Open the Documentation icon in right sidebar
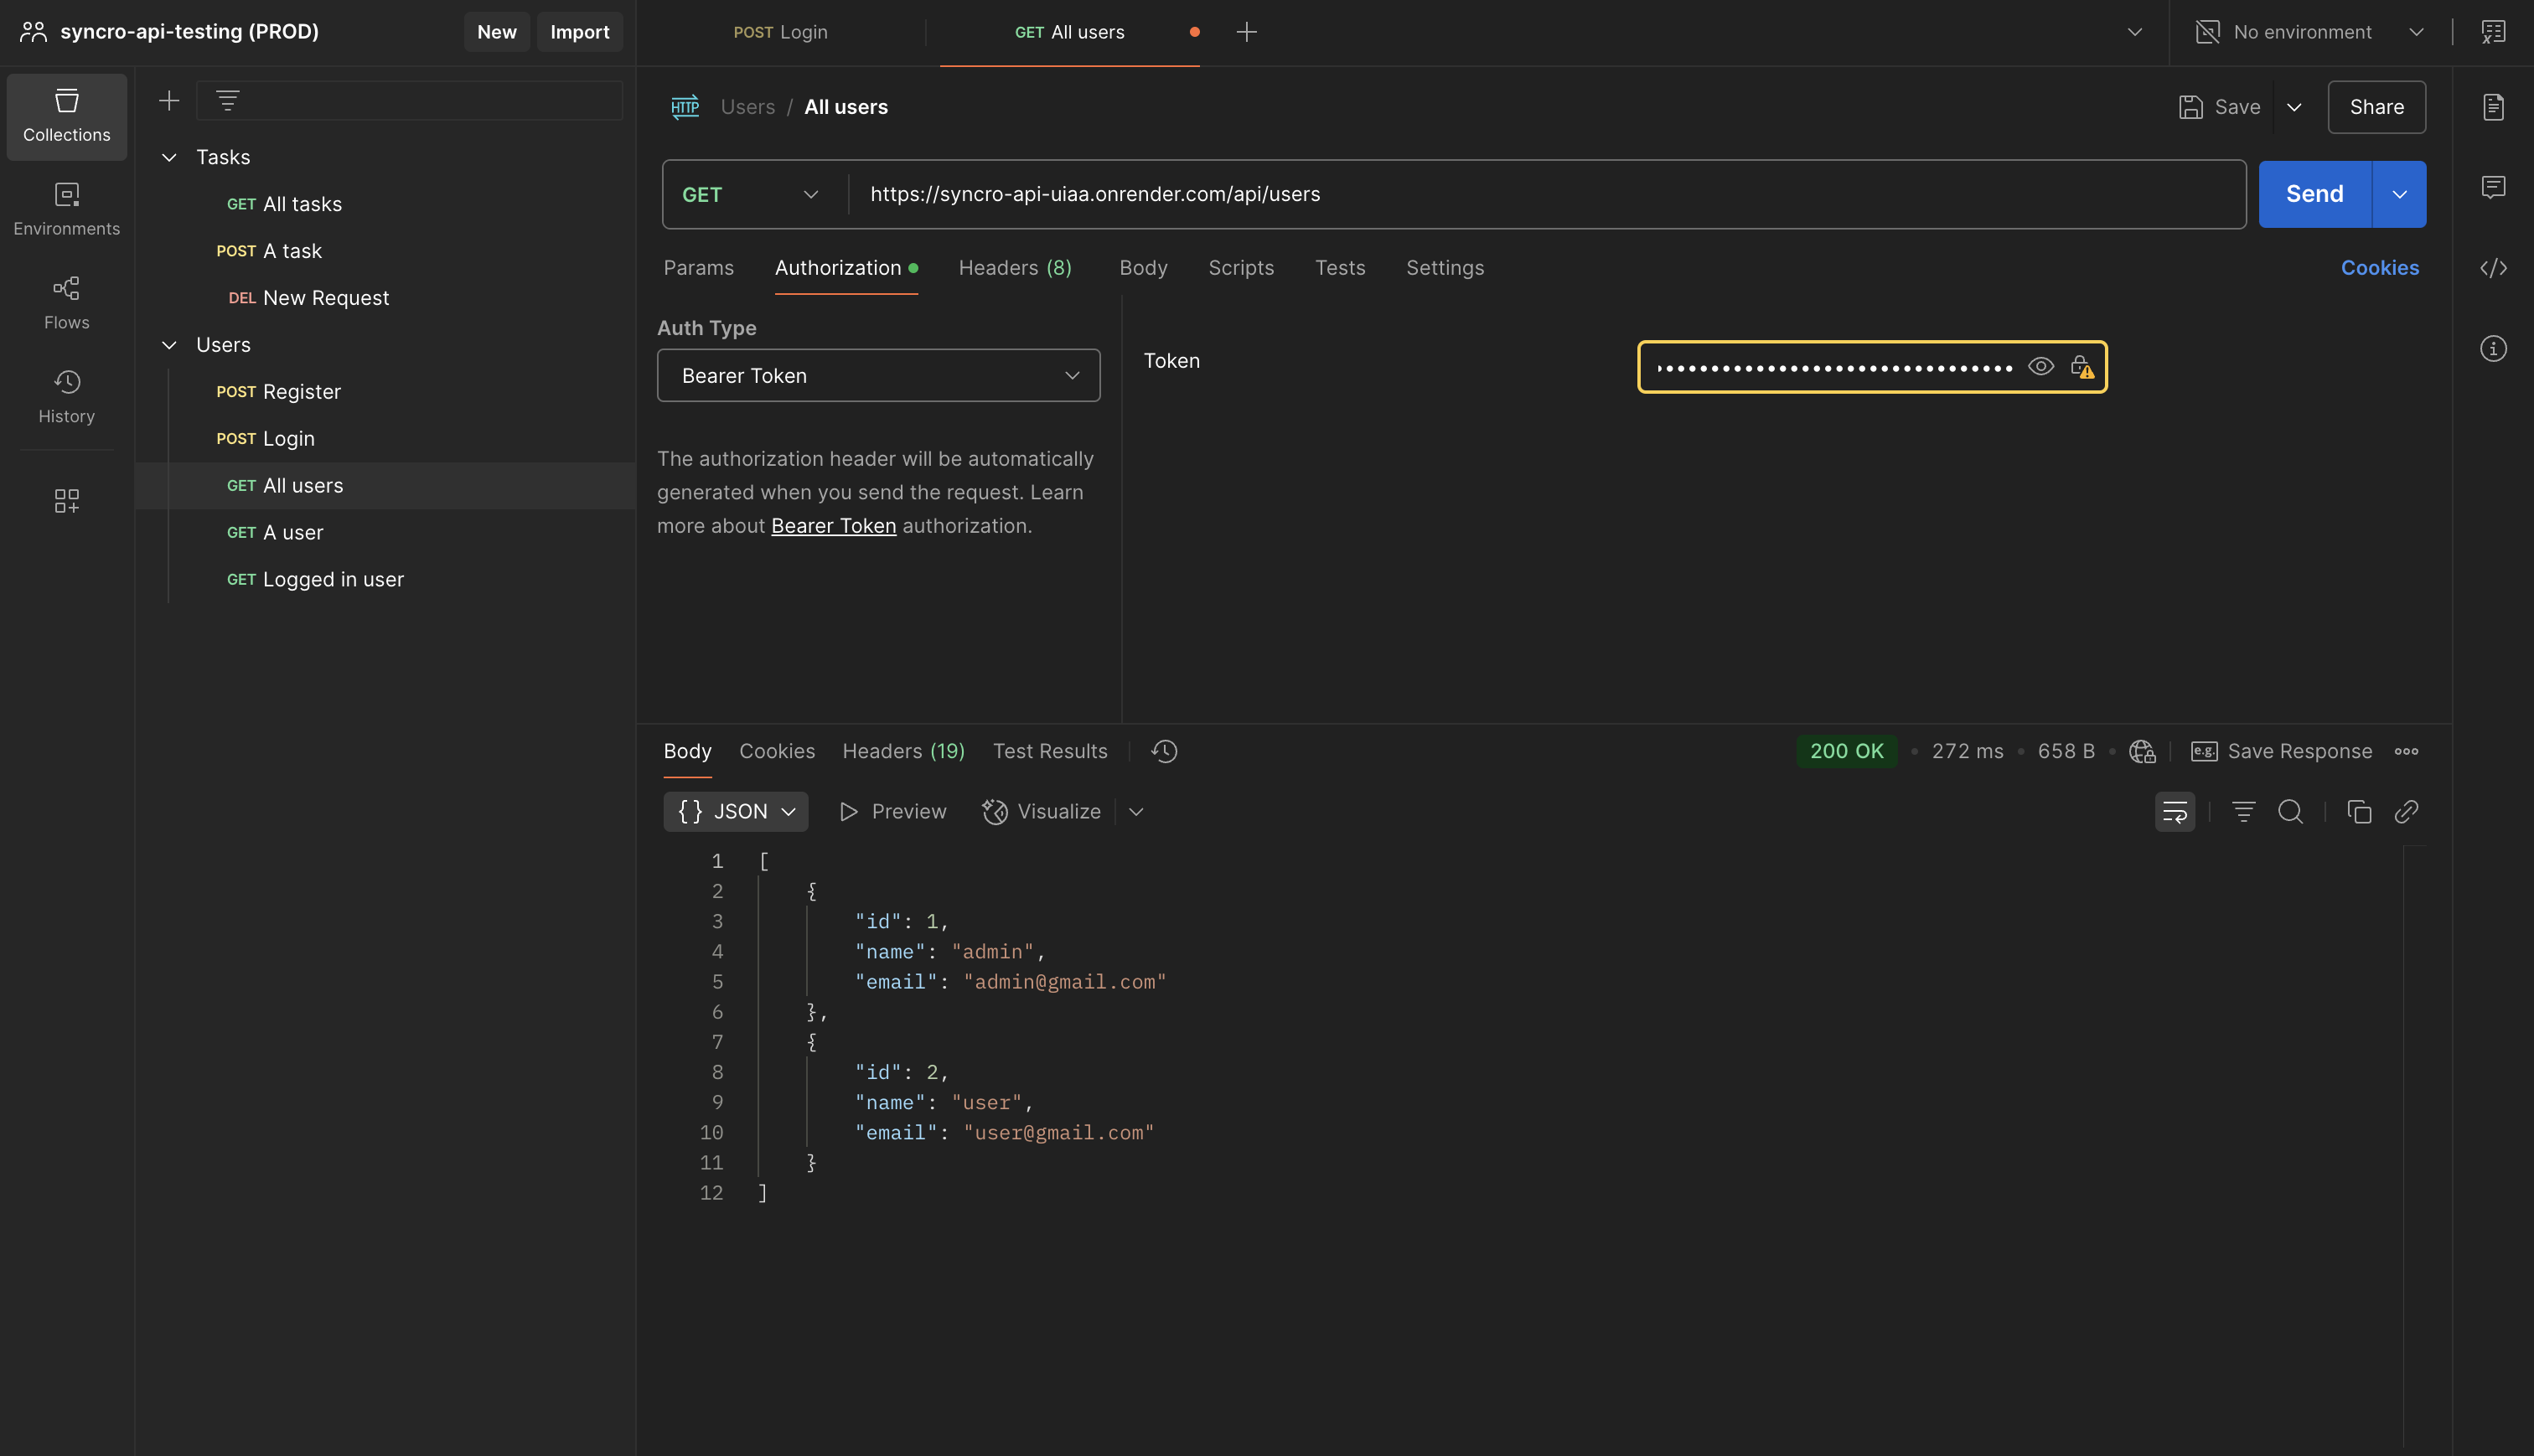The image size is (2534, 1456). pos(2493,107)
